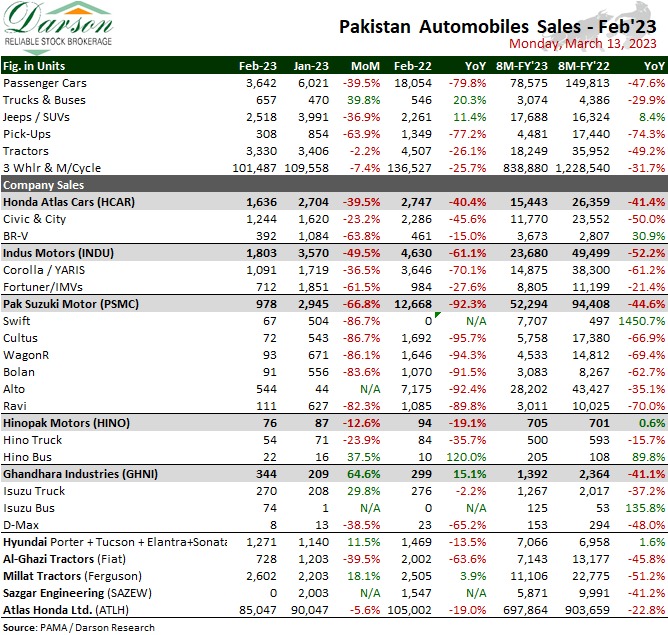This screenshot has width=668, height=635.
Task: Click Honda Atlas Cars Jan-23 value 2,704
Action: (314, 202)
